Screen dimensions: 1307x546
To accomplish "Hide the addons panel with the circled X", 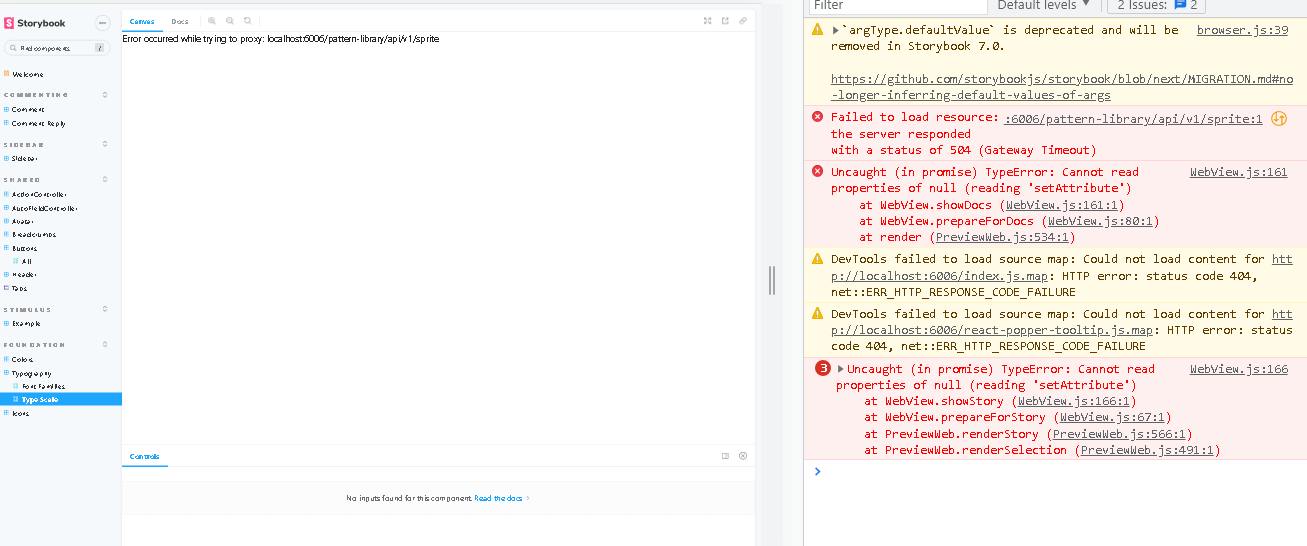I will click(x=743, y=456).
